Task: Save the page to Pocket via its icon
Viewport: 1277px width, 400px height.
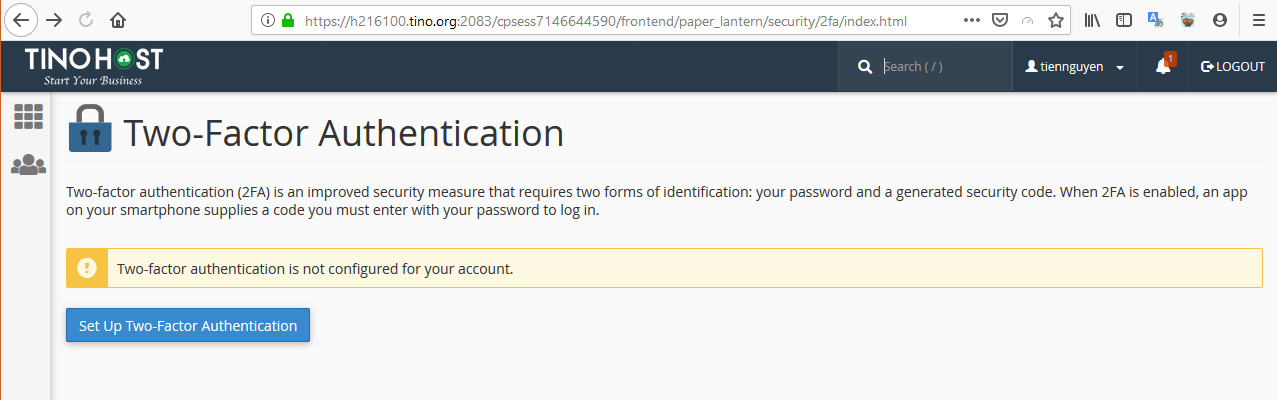Action: (x=999, y=20)
